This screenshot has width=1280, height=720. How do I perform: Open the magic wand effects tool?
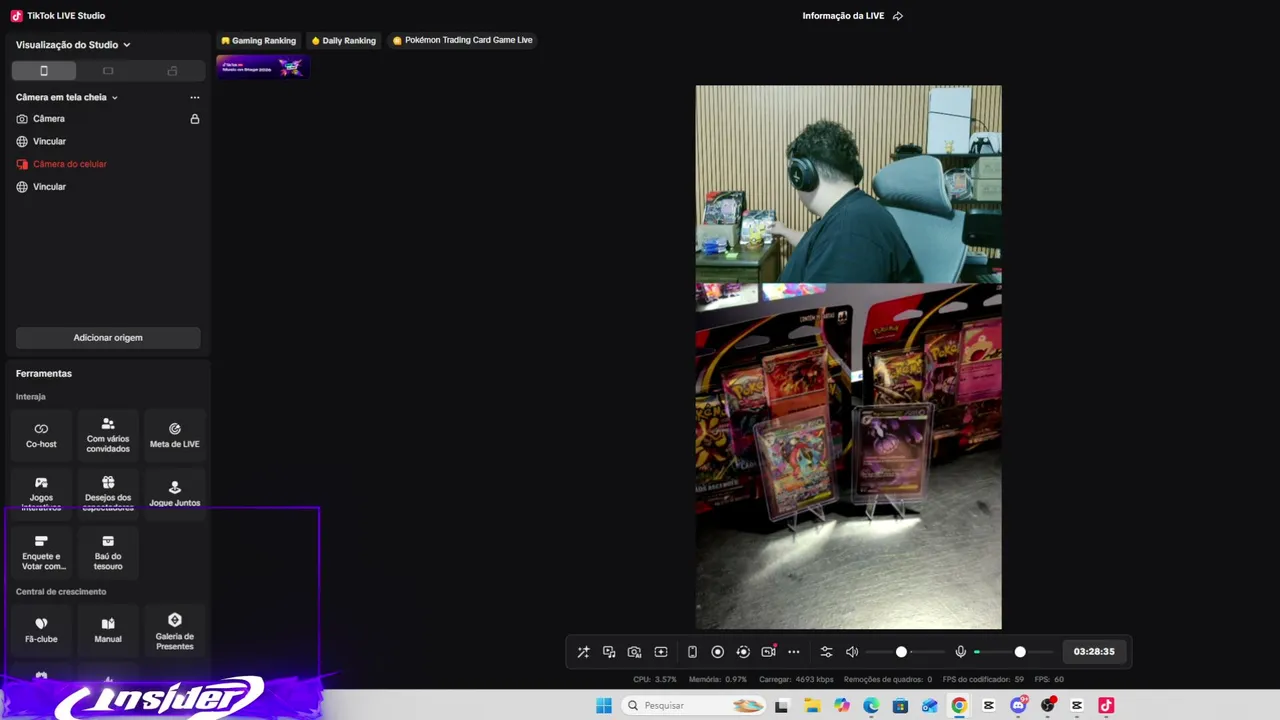coord(583,652)
